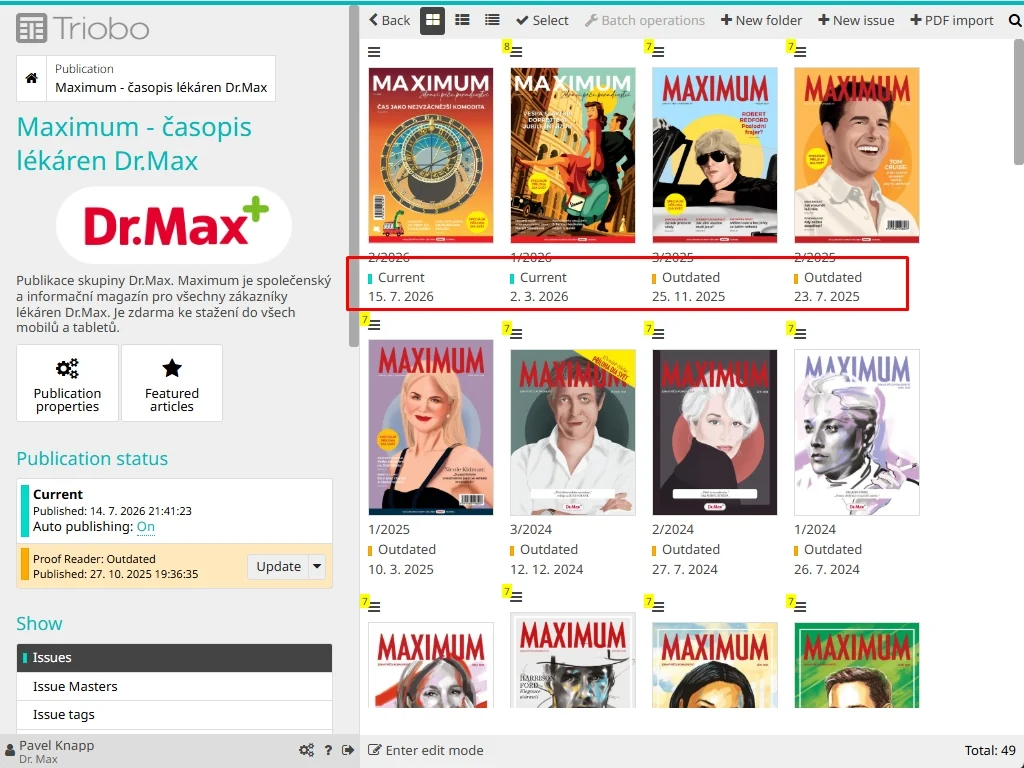Click the home icon in breadcrumb

pos(31,78)
